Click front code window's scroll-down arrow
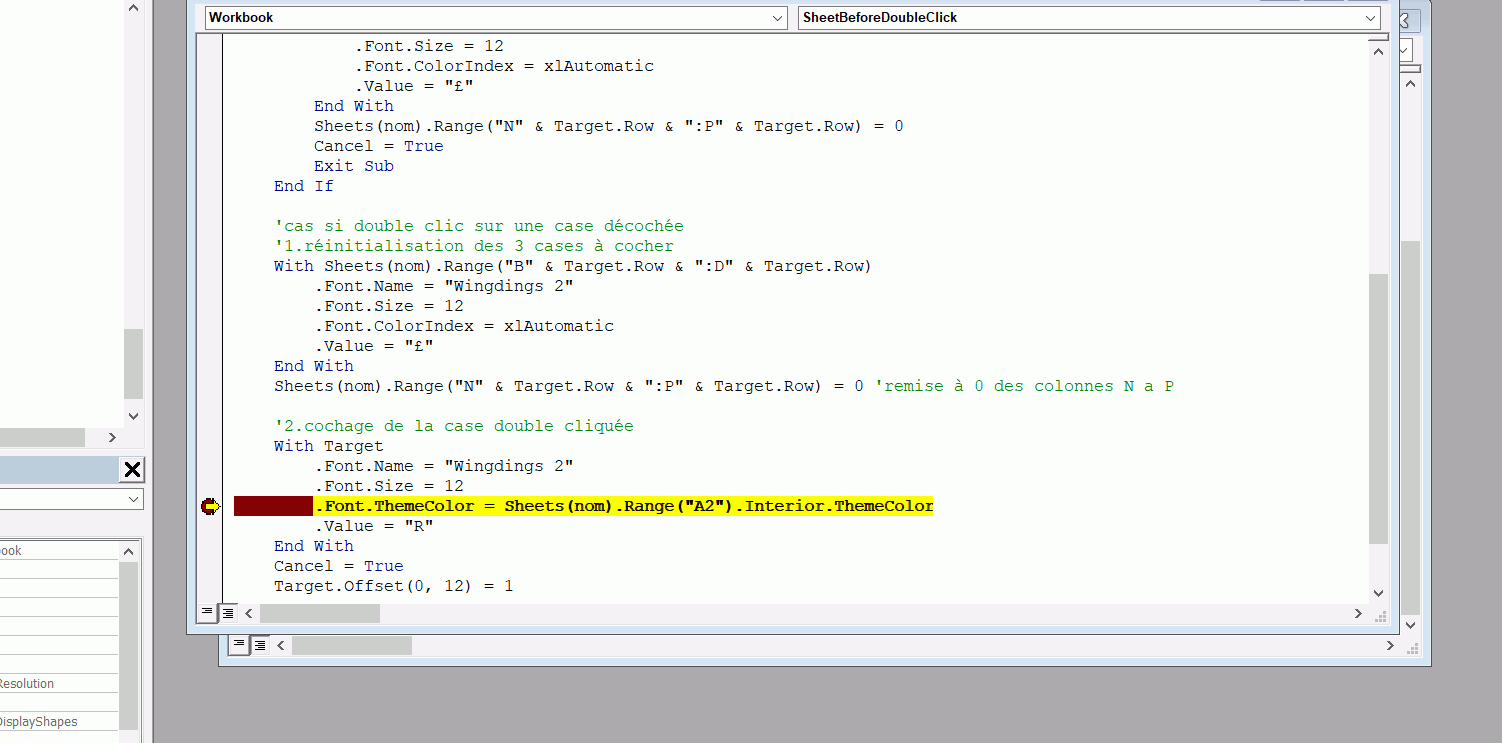 click(x=1379, y=593)
